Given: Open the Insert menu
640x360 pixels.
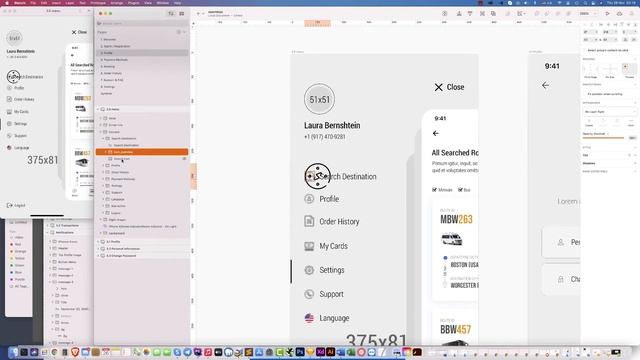Looking at the screenshot, I should (56, 3).
